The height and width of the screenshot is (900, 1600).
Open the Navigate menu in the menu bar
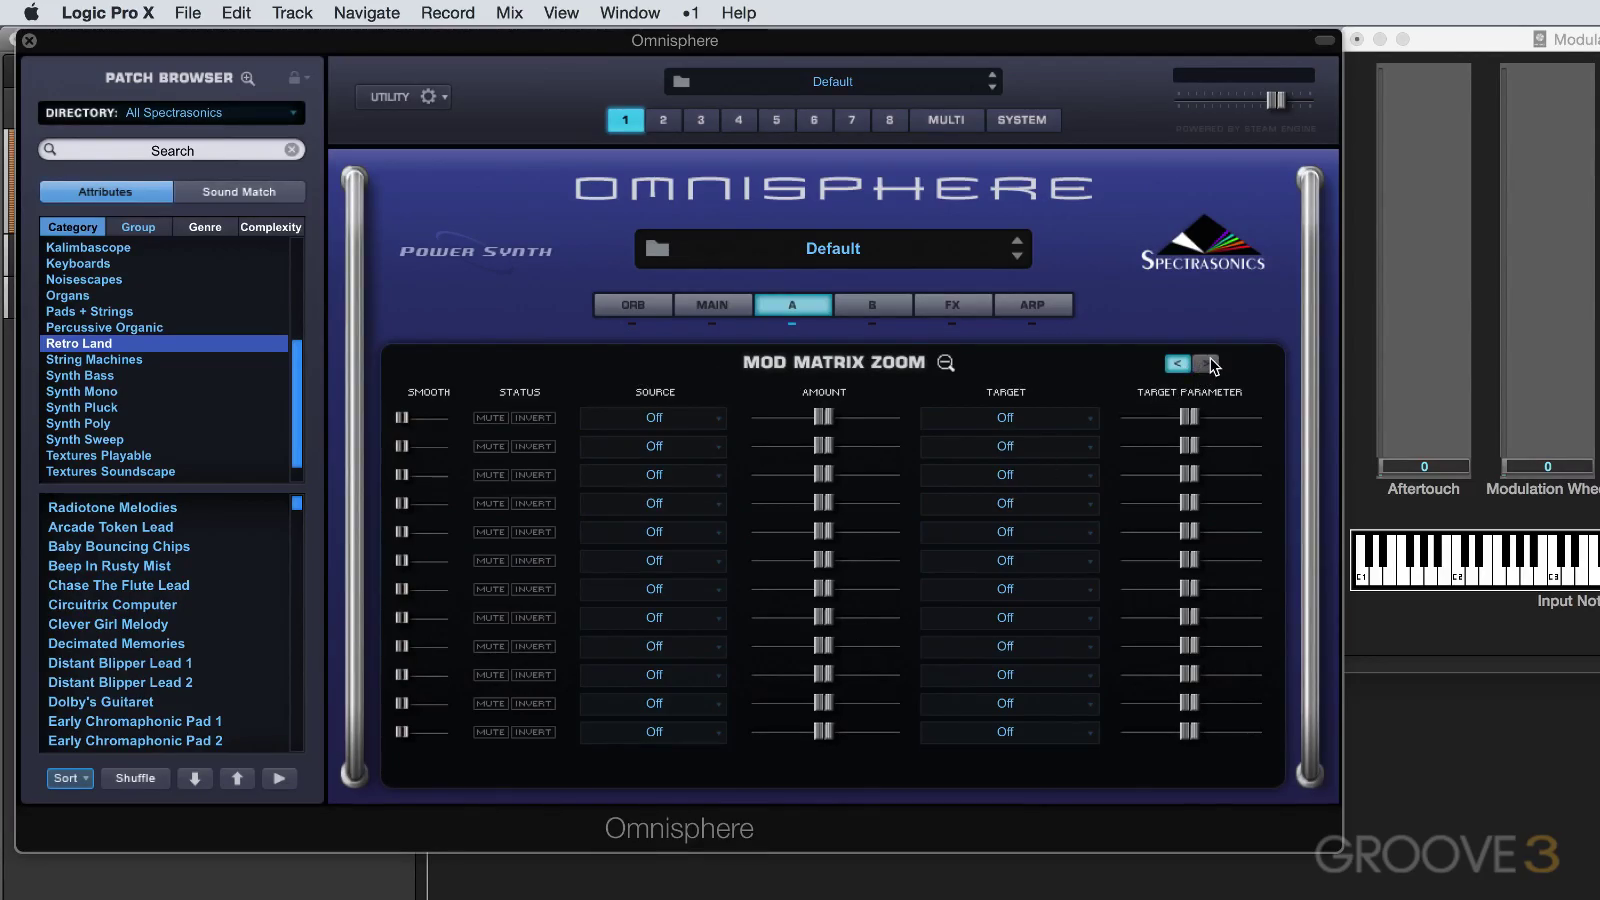[x=367, y=13]
